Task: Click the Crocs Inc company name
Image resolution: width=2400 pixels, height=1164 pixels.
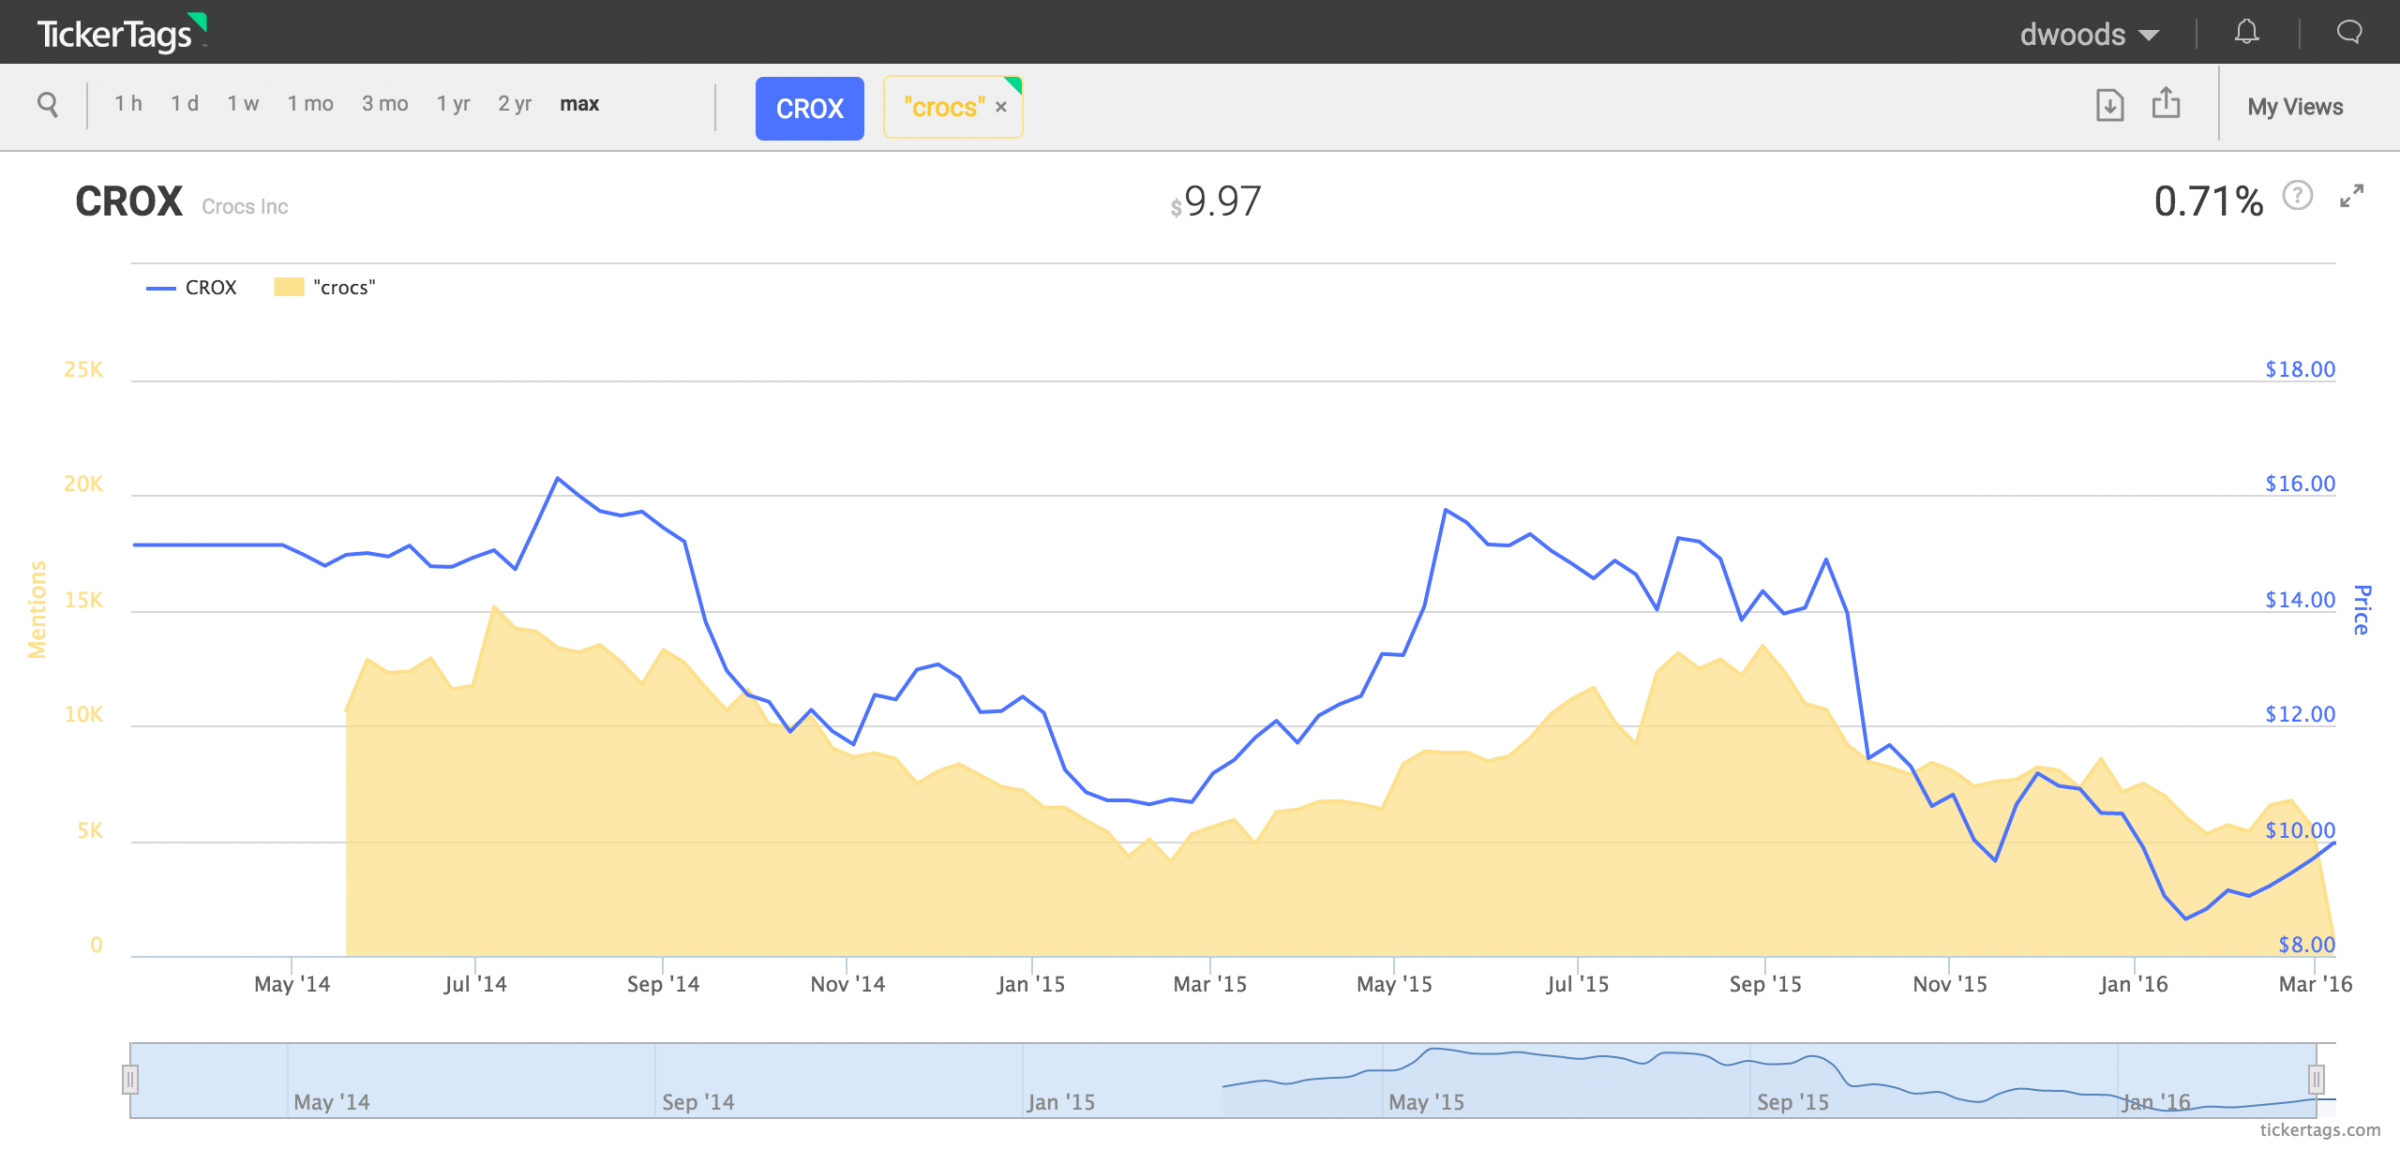Action: click(x=245, y=207)
